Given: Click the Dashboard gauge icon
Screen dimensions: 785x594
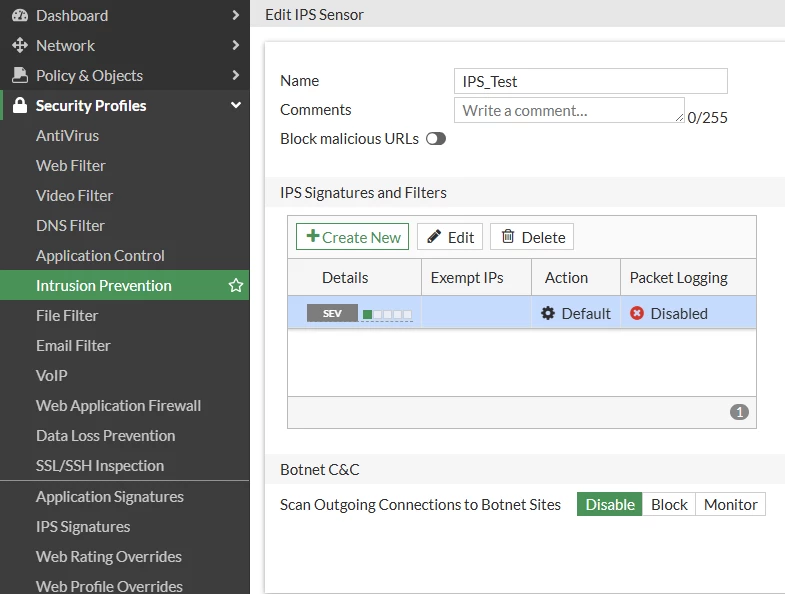Looking at the screenshot, I should (20, 16).
